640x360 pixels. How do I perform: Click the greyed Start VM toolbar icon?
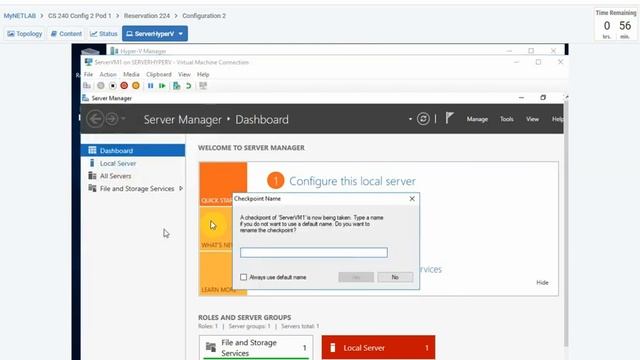pos(100,86)
